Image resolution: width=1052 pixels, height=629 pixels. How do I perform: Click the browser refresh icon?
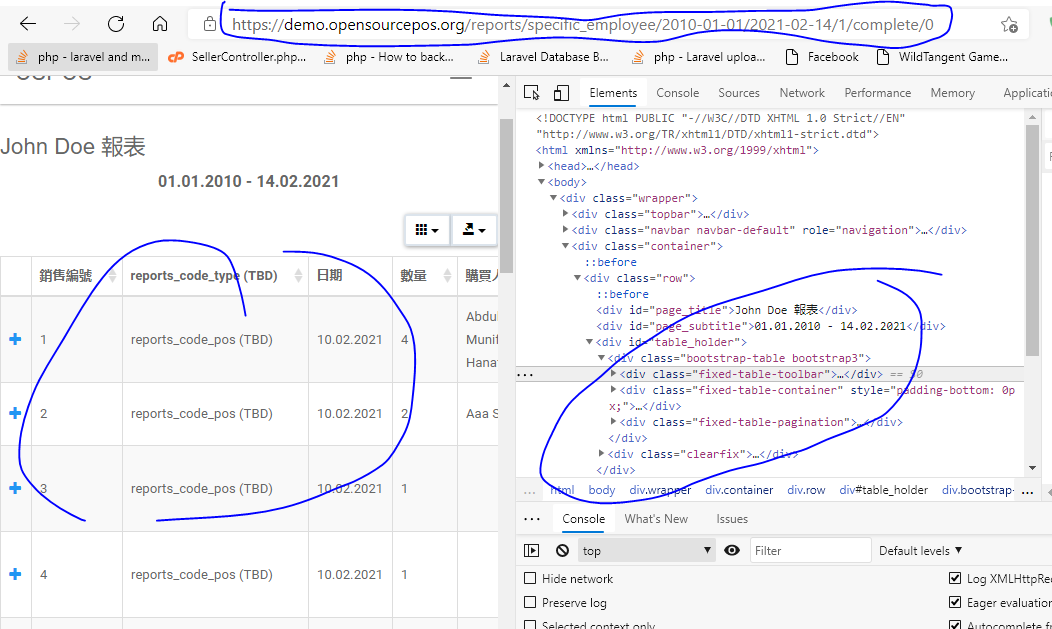tap(116, 22)
